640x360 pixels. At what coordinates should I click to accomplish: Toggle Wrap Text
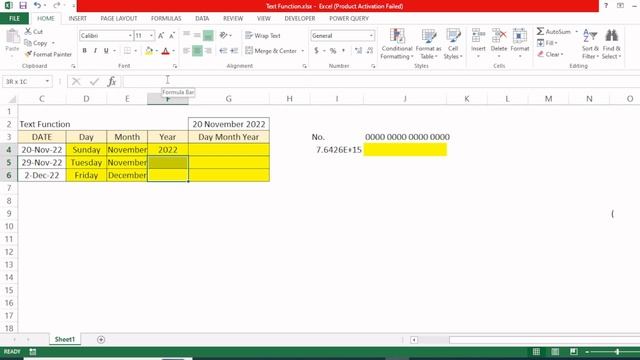263,36
